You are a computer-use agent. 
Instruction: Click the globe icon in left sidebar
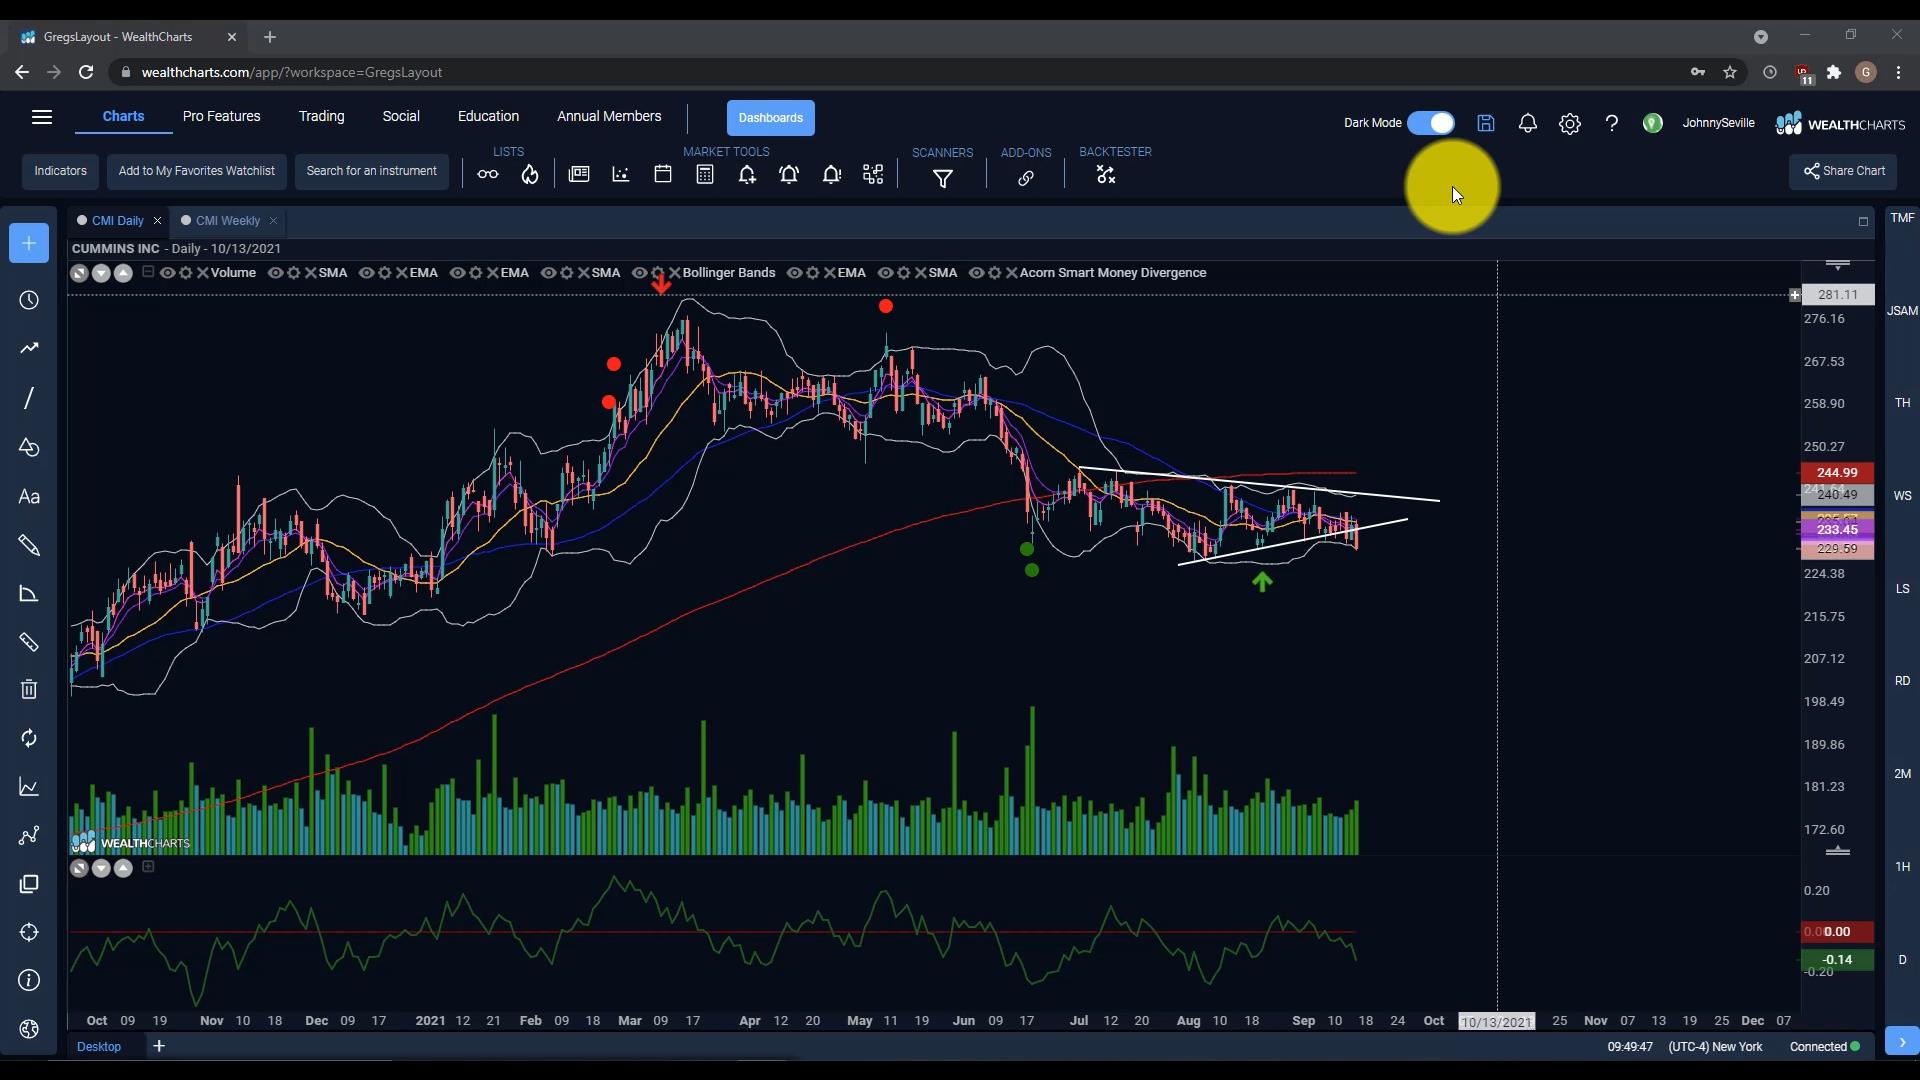click(x=29, y=1029)
